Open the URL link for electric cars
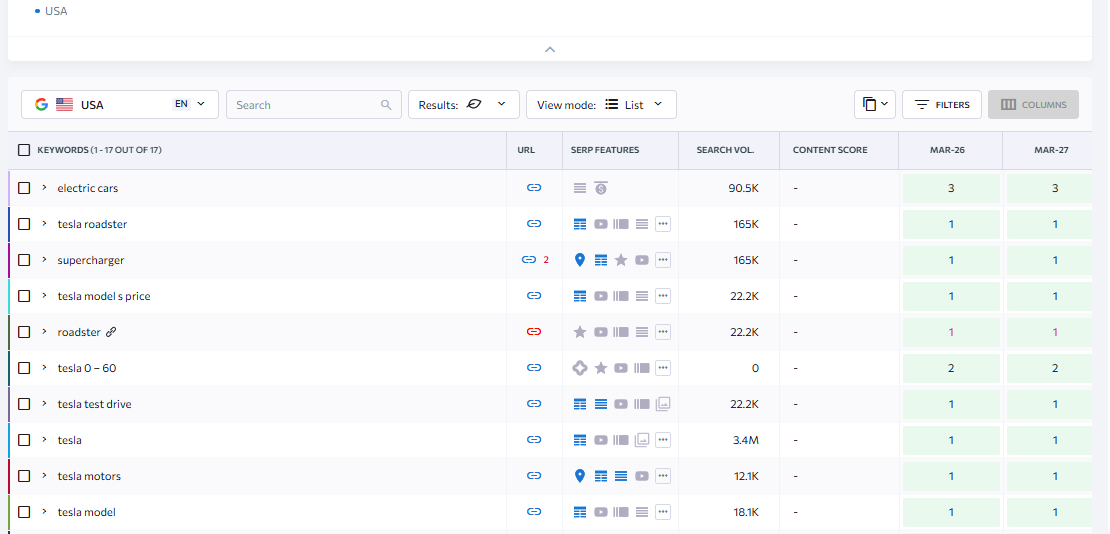1110x534 pixels. coord(534,188)
